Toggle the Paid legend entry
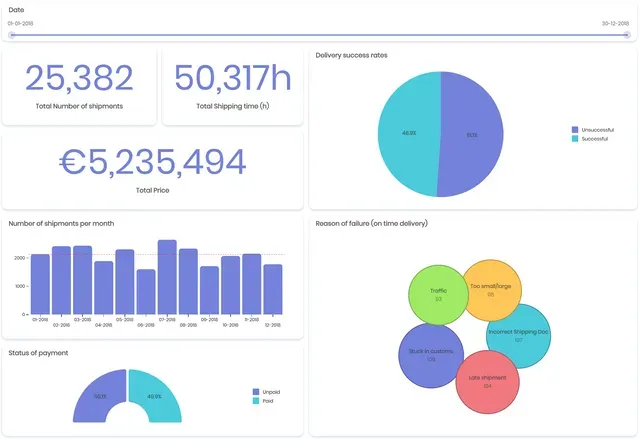 (x=263, y=401)
